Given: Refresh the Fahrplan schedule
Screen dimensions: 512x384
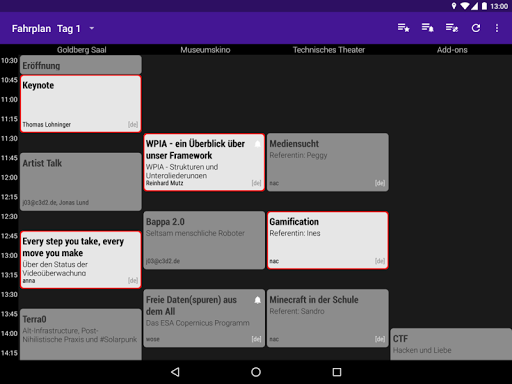Looking at the screenshot, I should pyautogui.click(x=476, y=28).
